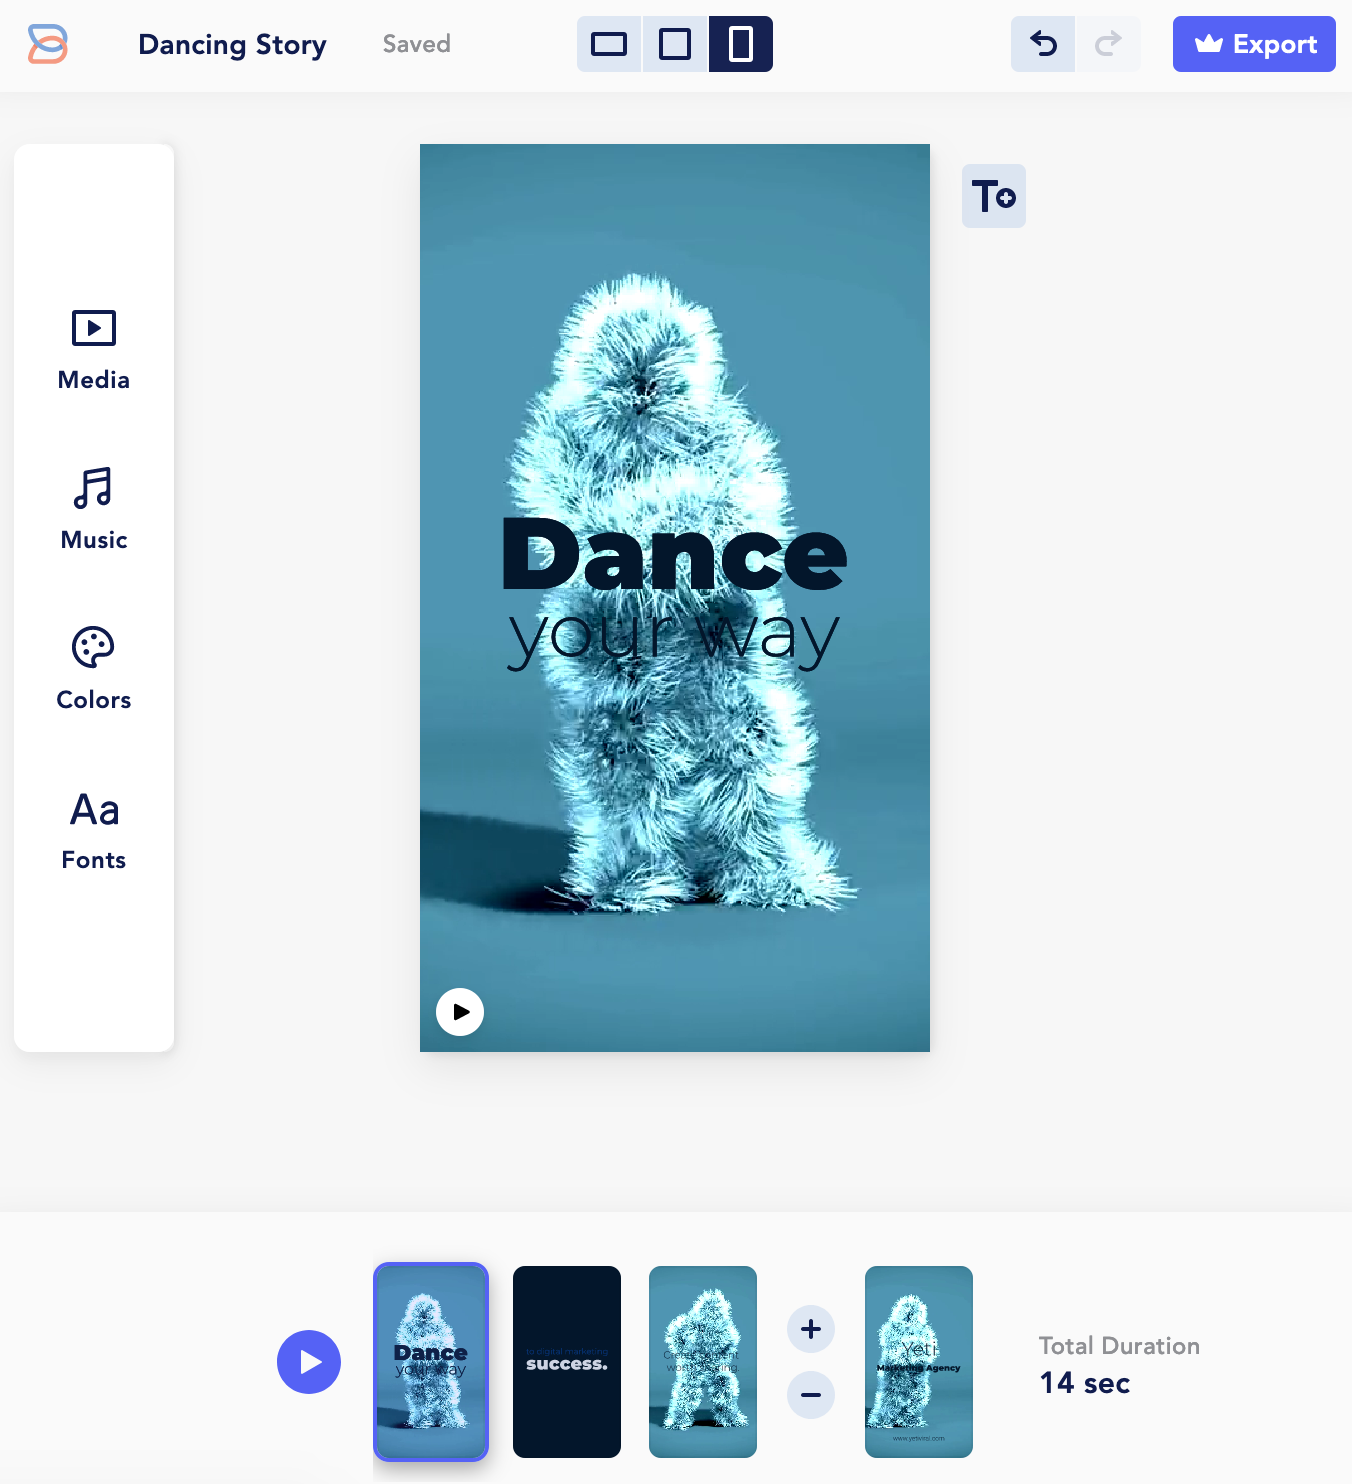Remove scene with minus button
The height and width of the screenshot is (1484, 1352).
coord(811,1395)
